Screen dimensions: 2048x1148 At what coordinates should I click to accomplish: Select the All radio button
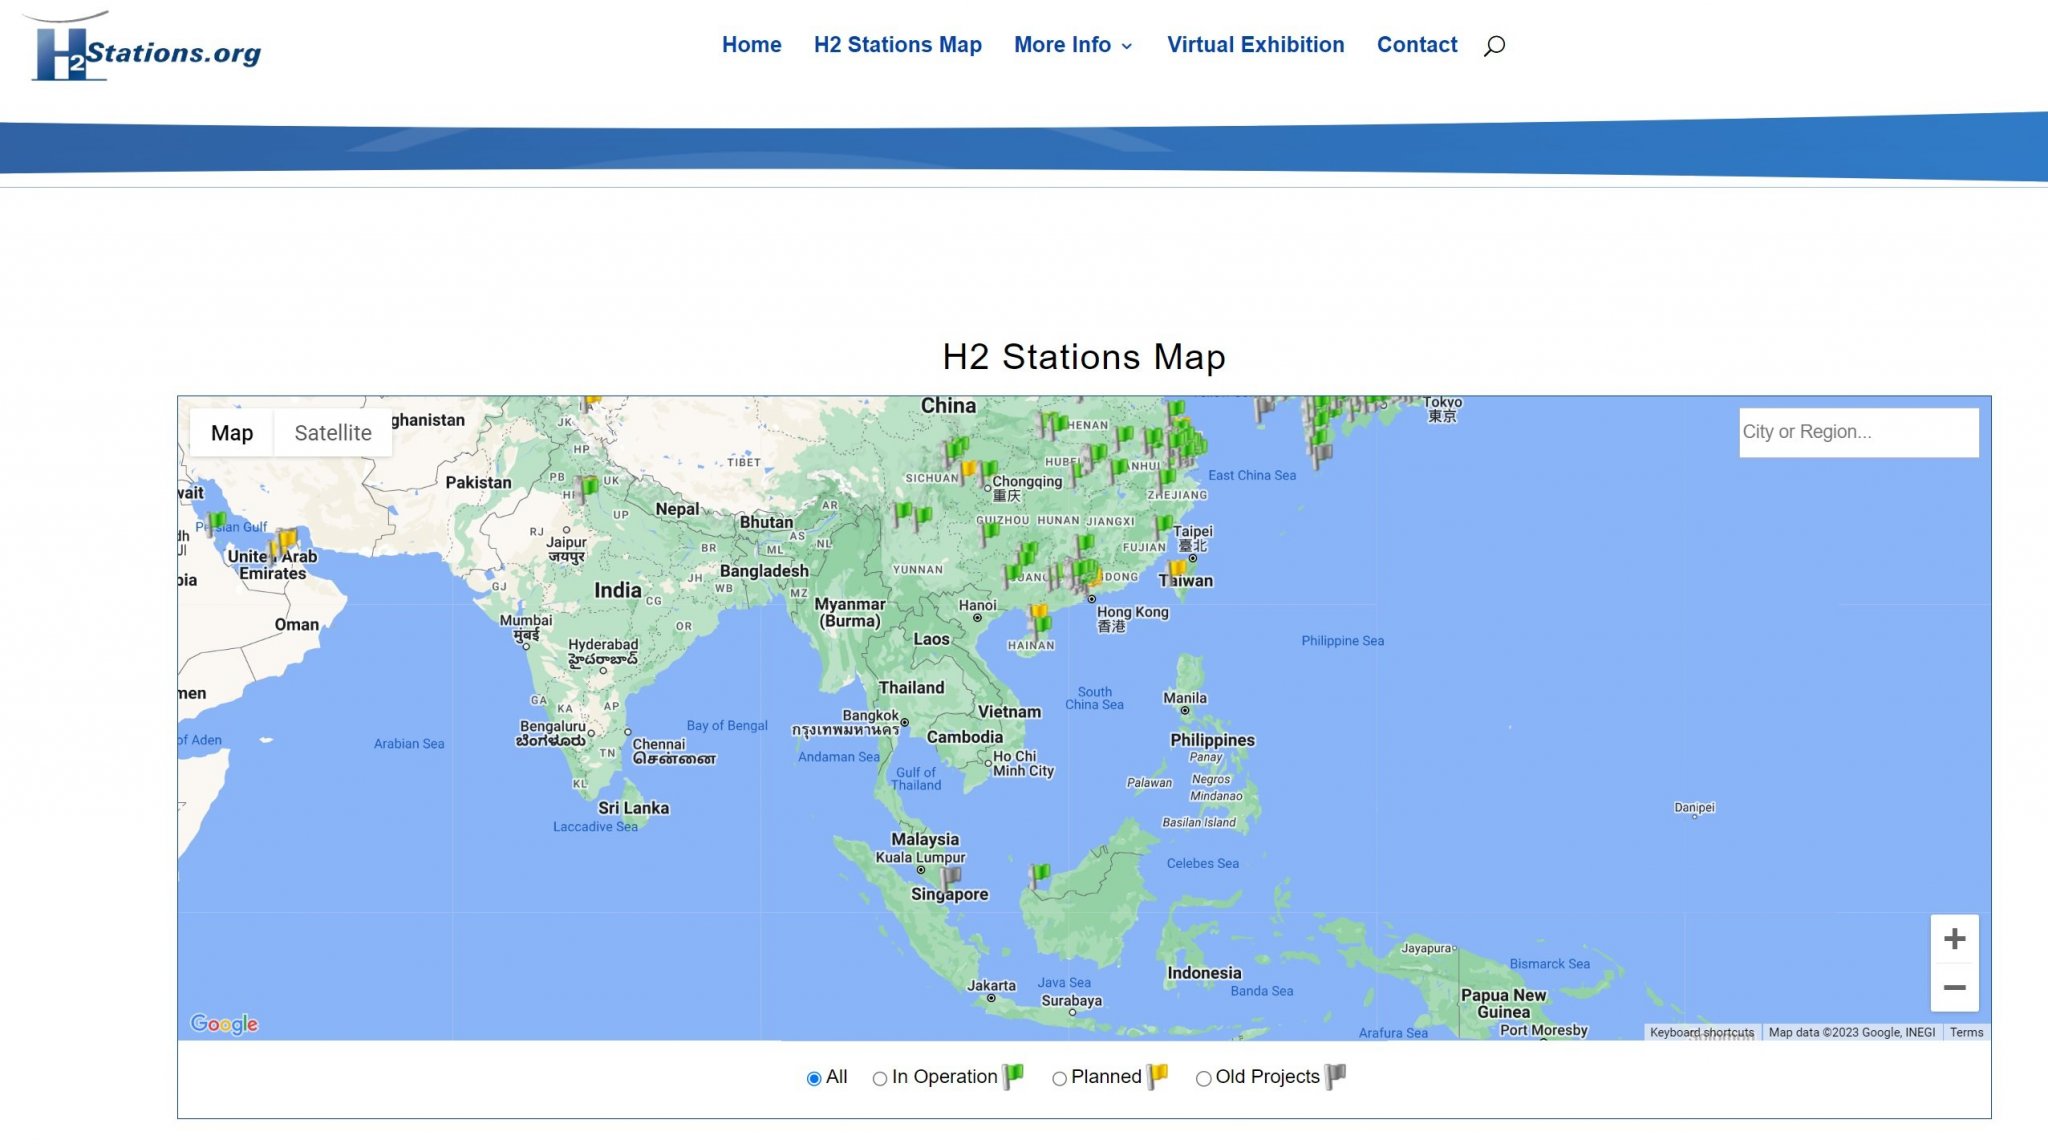tap(814, 1078)
